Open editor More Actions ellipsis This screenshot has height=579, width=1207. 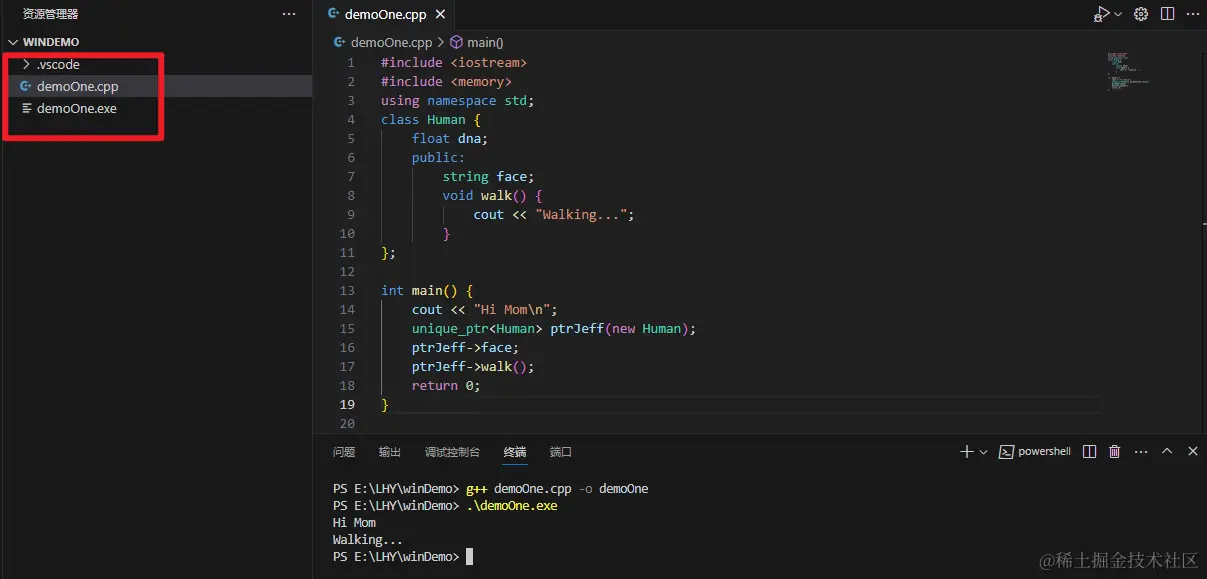[1192, 14]
